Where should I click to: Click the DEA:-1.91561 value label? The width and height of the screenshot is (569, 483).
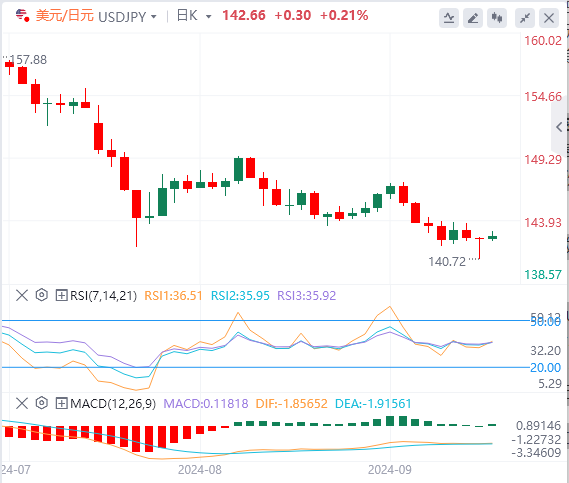click(373, 404)
